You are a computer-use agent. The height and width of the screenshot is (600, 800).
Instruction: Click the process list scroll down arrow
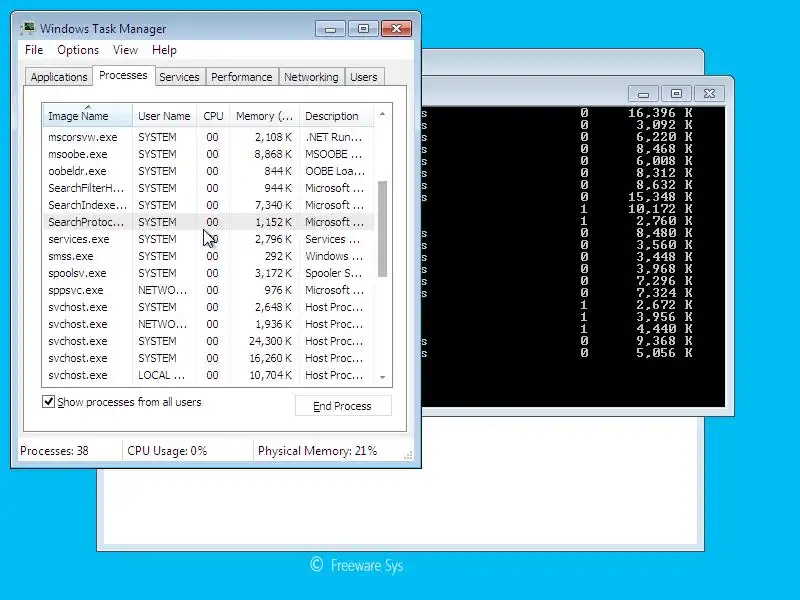pyautogui.click(x=383, y=378)
